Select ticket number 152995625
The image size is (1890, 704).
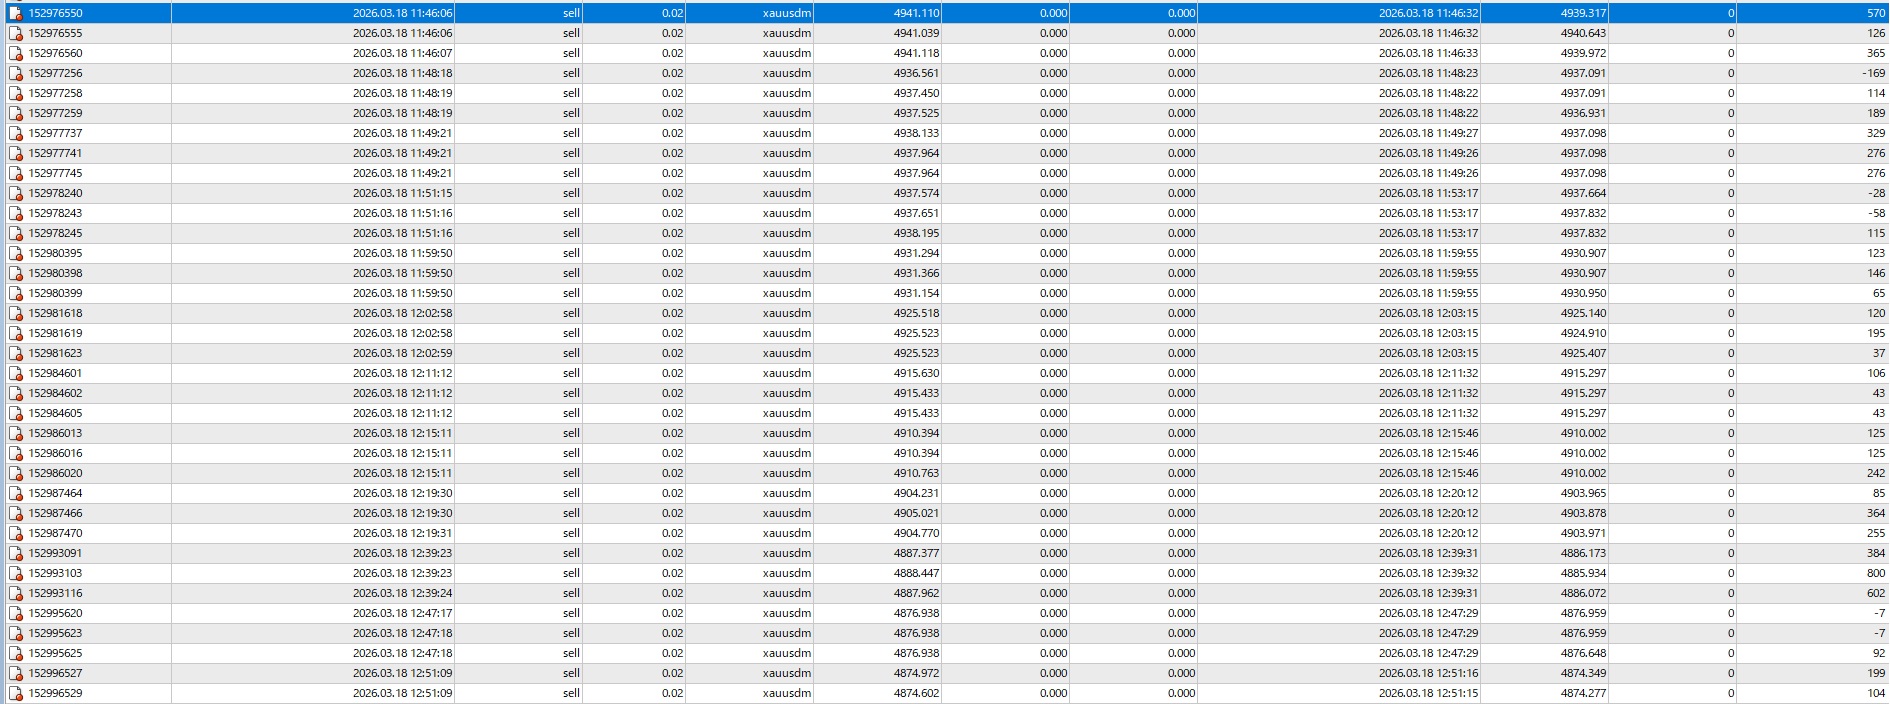coord(56,653)
